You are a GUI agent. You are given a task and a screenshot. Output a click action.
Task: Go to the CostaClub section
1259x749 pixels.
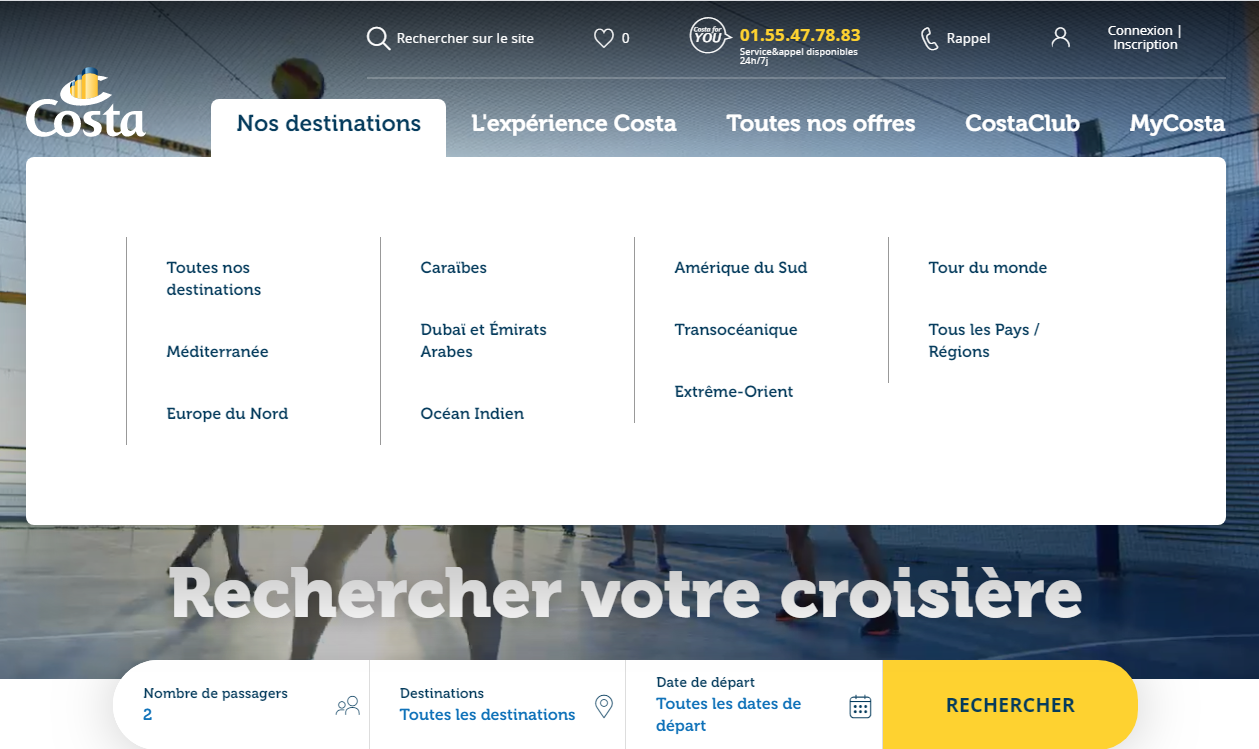pyautogui.click(x=1021, y=123)
